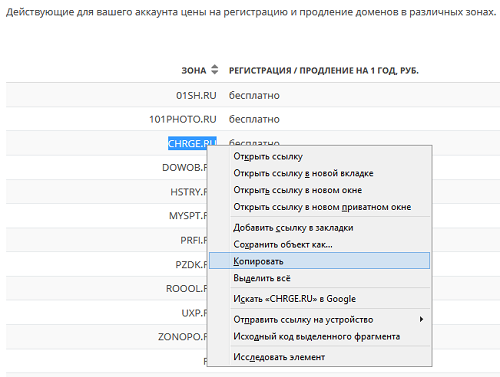Viewport: 500px width, 377px height.
Task: Click the ROOOL zone link
Action: coord(187,288)
